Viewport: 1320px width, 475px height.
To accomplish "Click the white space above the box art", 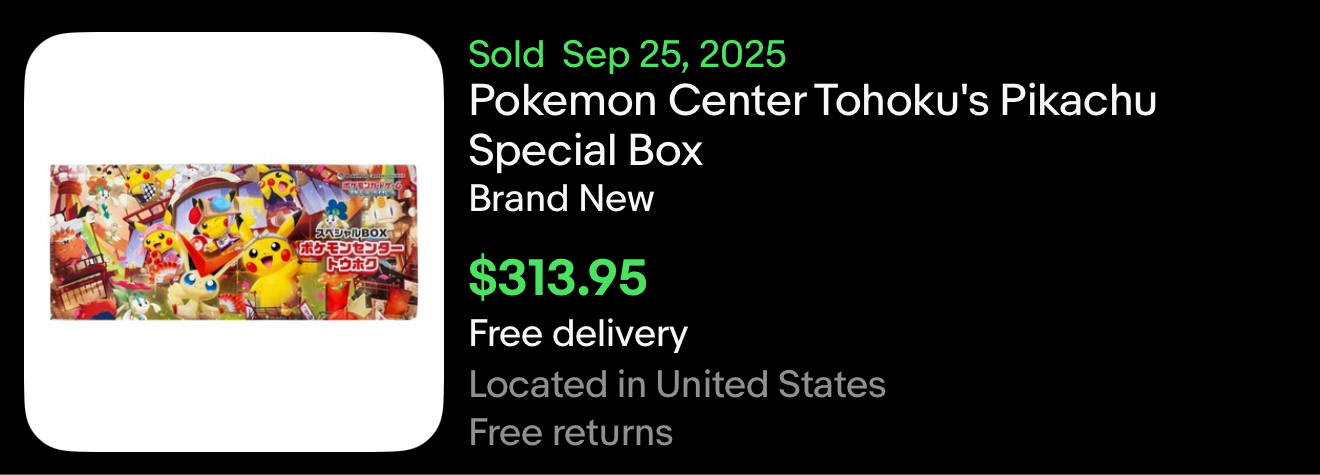I will tap(234, 100).
